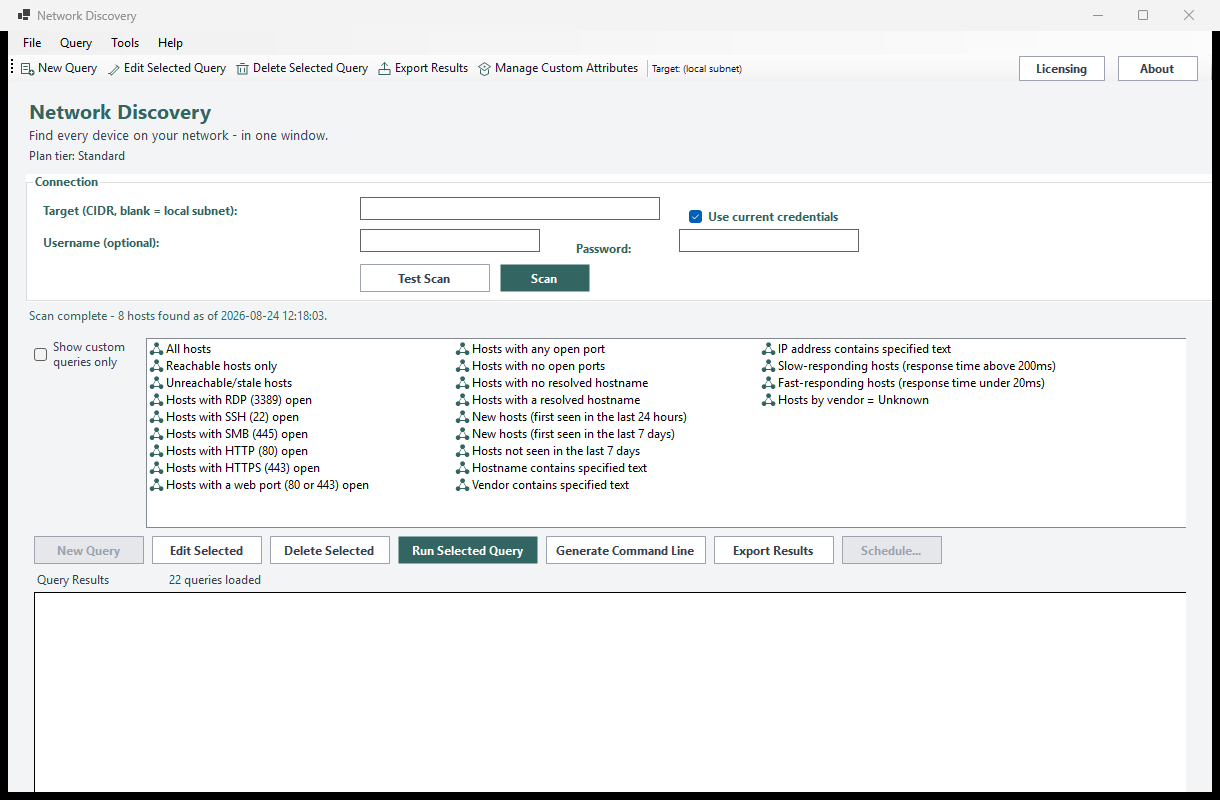The image size is (1220, 800).
Task: Uncheck Use current credentials checkbox
Action: coord(696,217)
